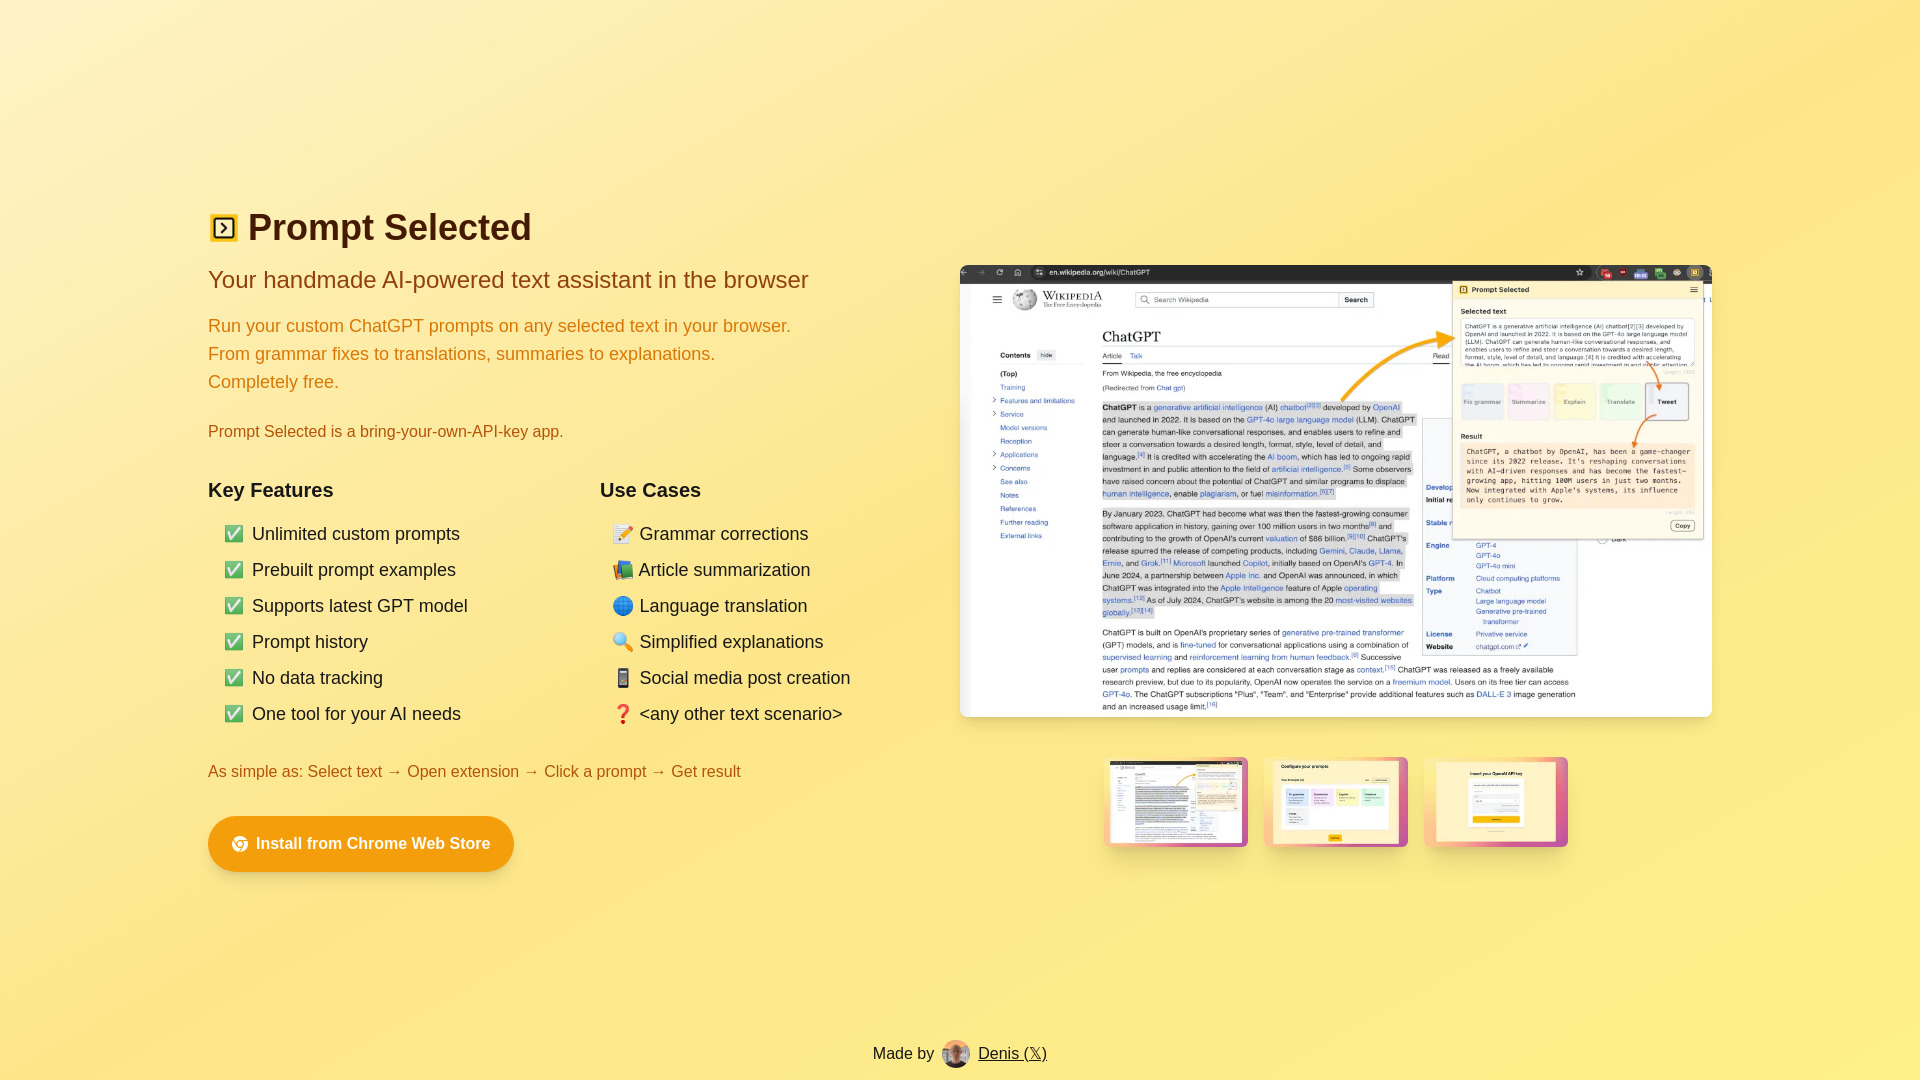Click the Social media post phone icon
This screenshot has width=1920, height=1080.
(x=622, y=676)
